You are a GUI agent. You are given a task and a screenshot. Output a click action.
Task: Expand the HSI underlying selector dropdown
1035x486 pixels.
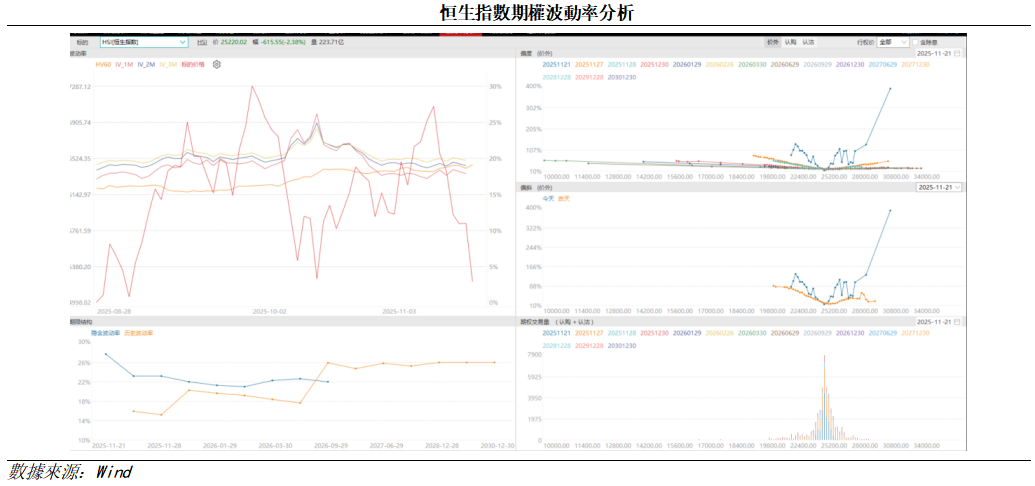[182, 43]
